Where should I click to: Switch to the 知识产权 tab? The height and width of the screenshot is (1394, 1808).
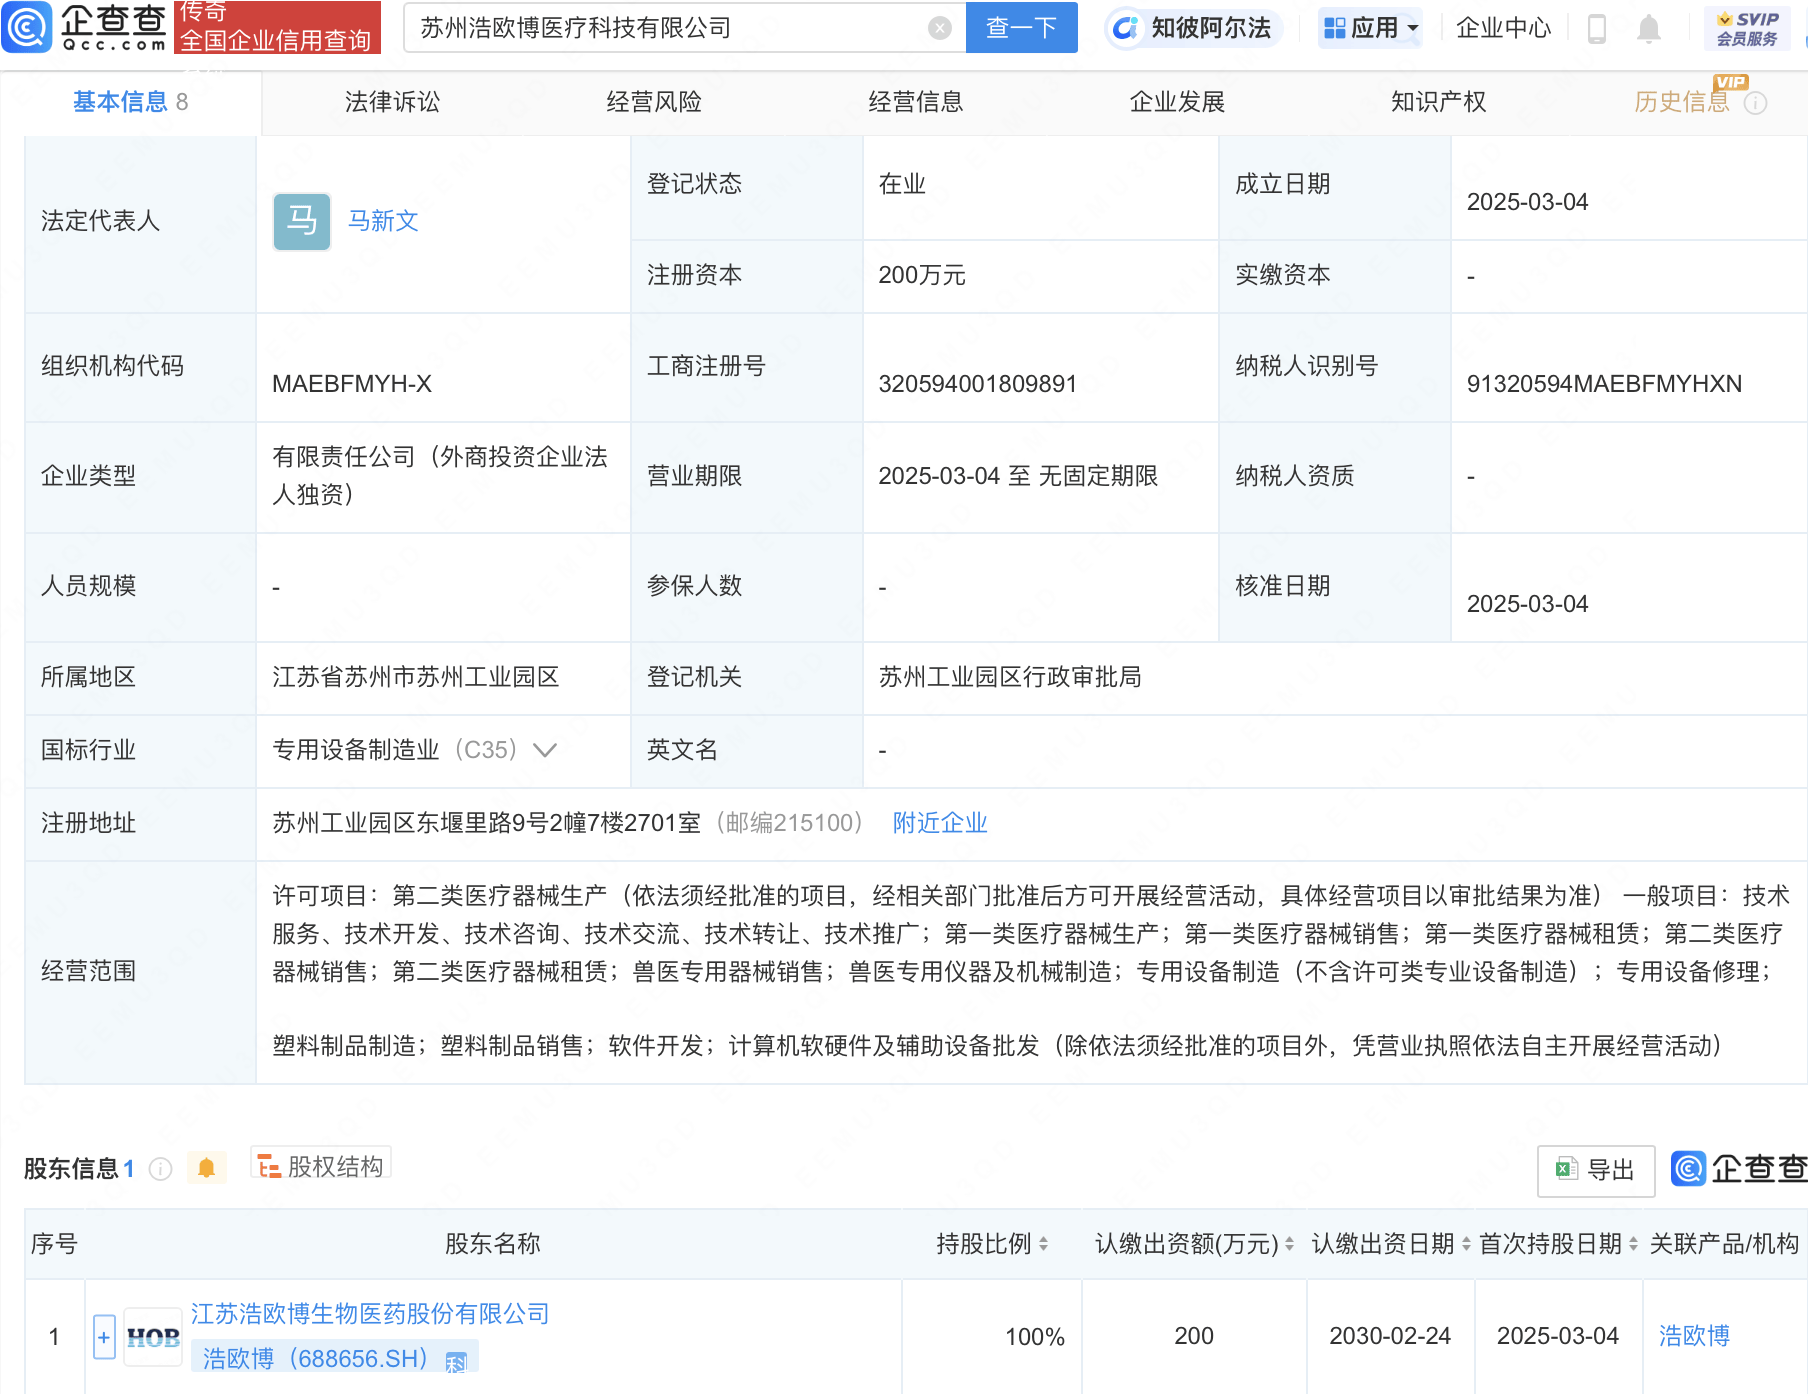pyautogui.click(x=1438, y=102)
